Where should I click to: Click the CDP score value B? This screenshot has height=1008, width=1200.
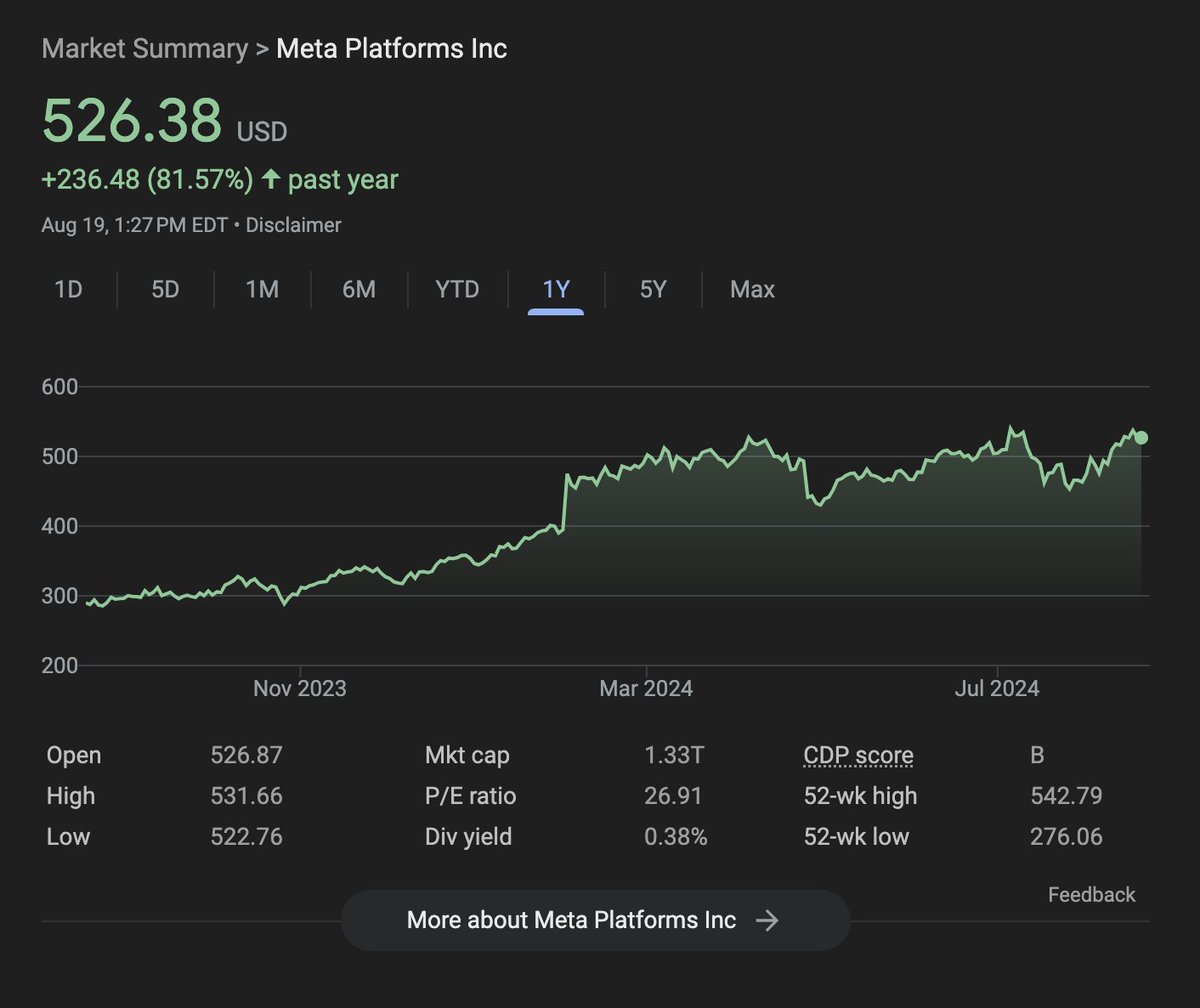tap(1037, 755)
